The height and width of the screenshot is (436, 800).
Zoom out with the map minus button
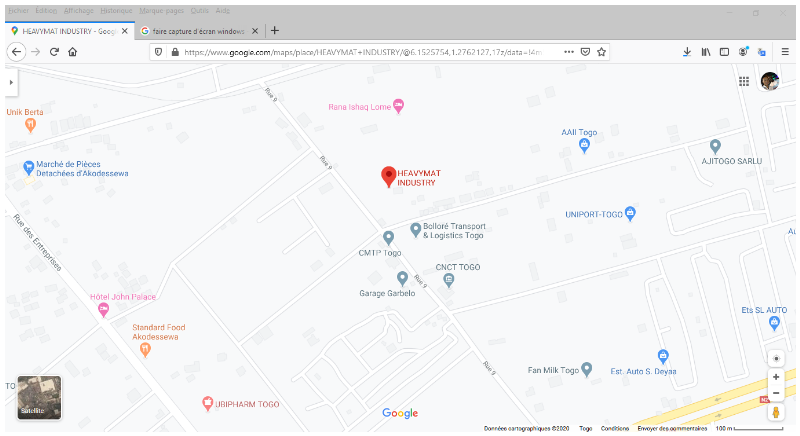[776, 393]
